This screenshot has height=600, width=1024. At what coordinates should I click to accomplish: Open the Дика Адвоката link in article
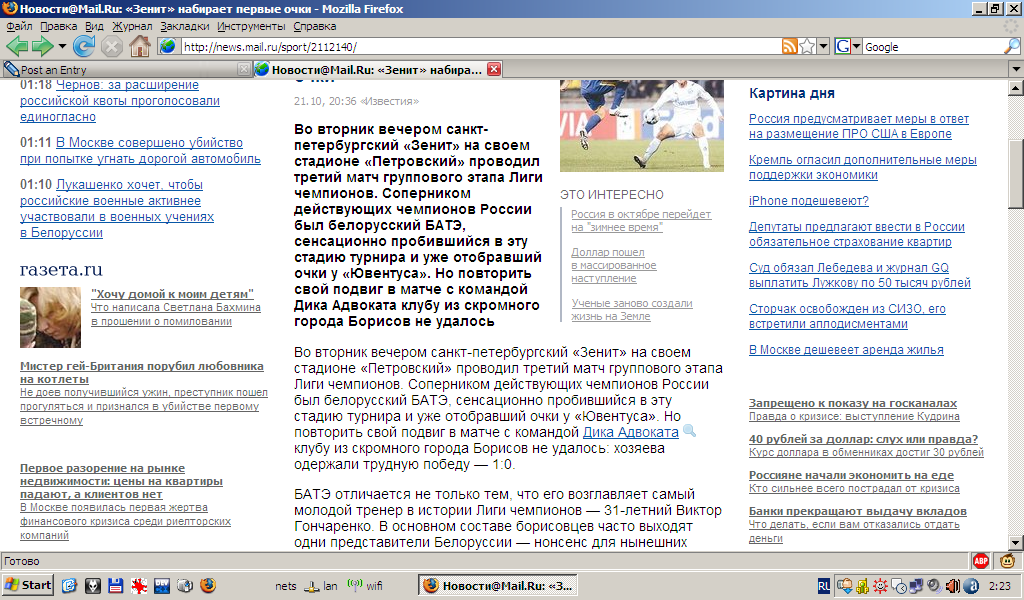(x=630, y=432)
